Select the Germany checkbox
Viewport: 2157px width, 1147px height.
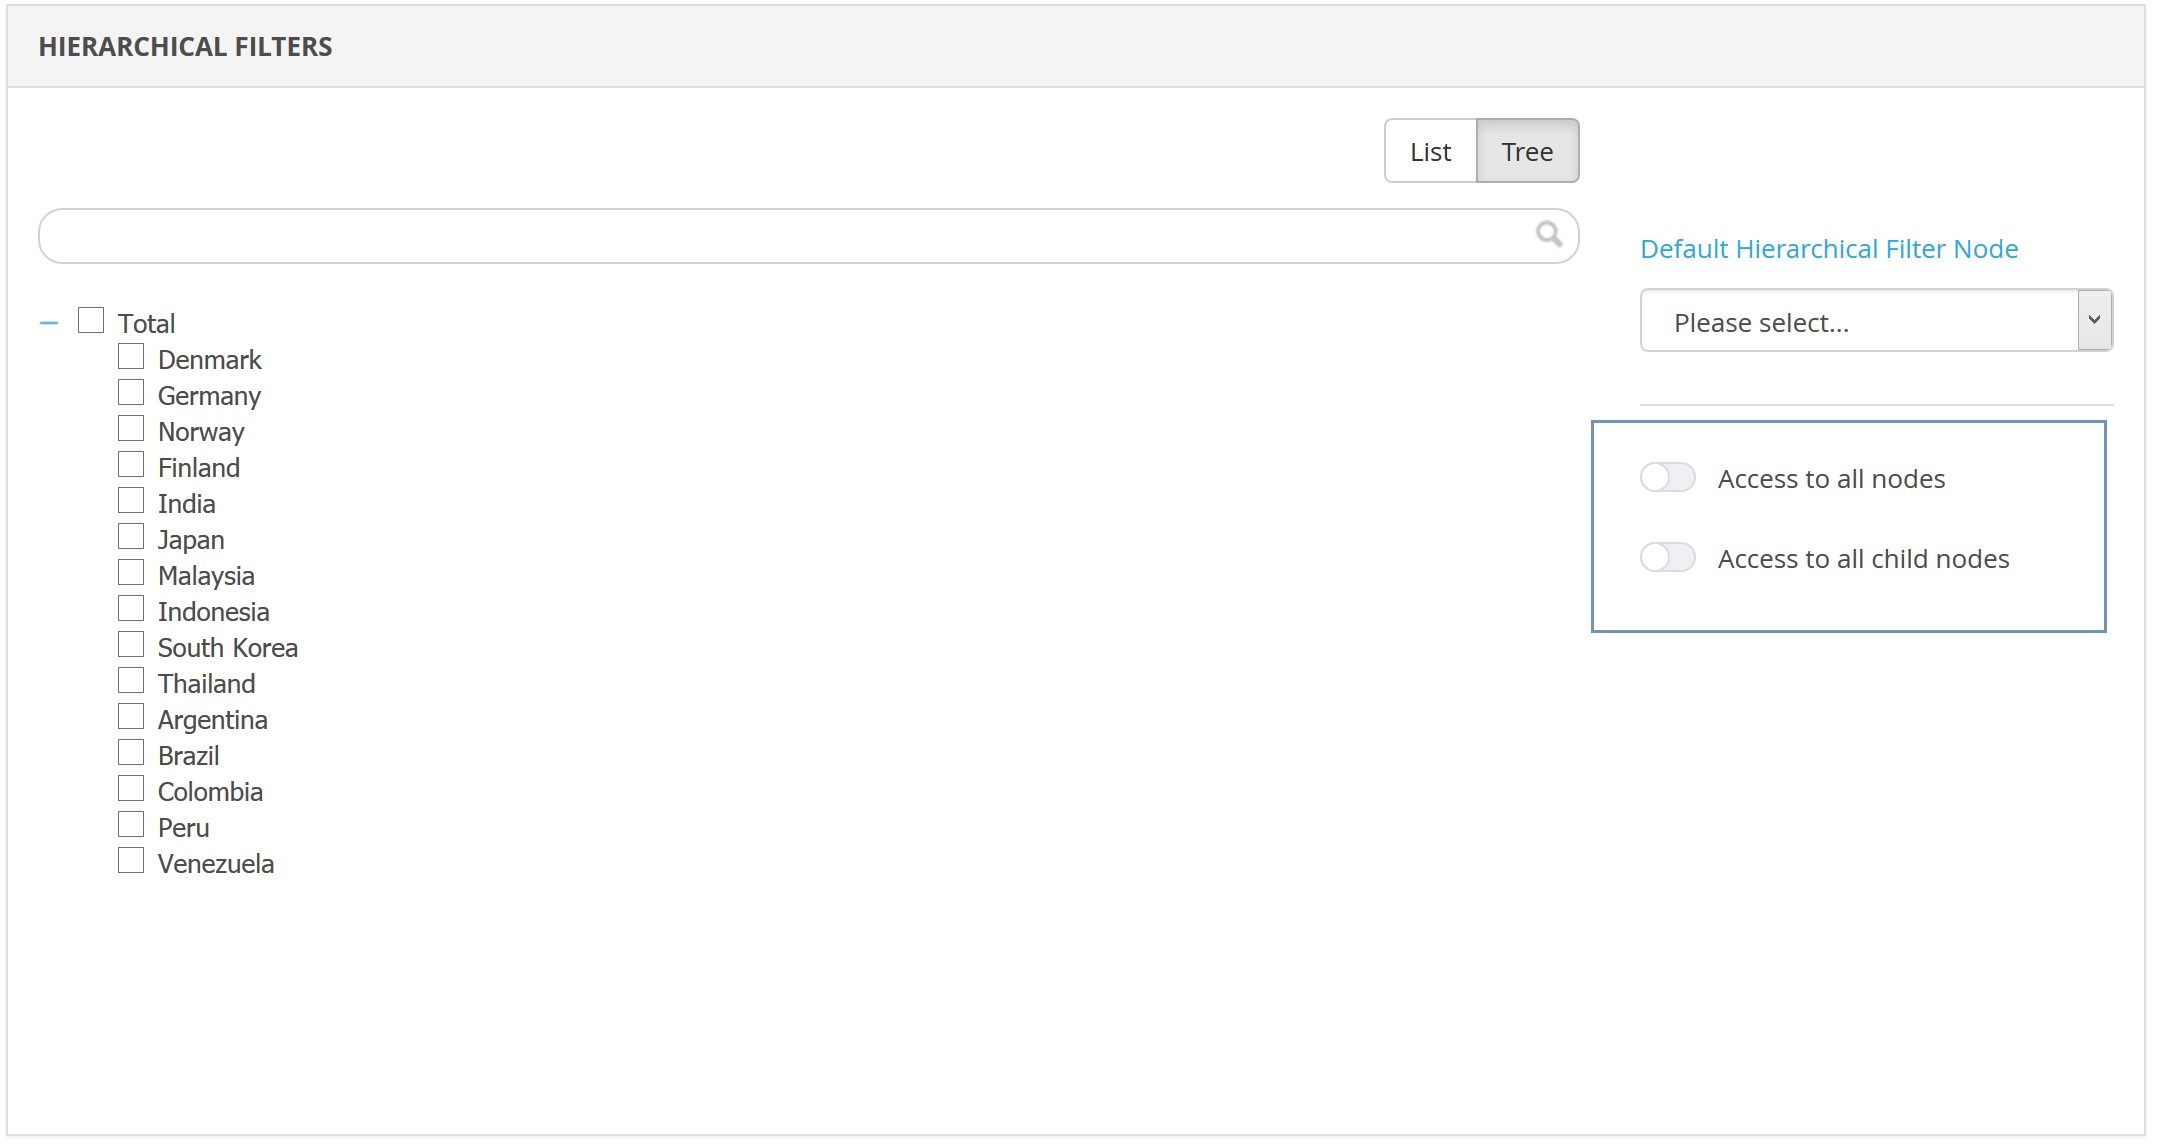(x=131, y=393)
